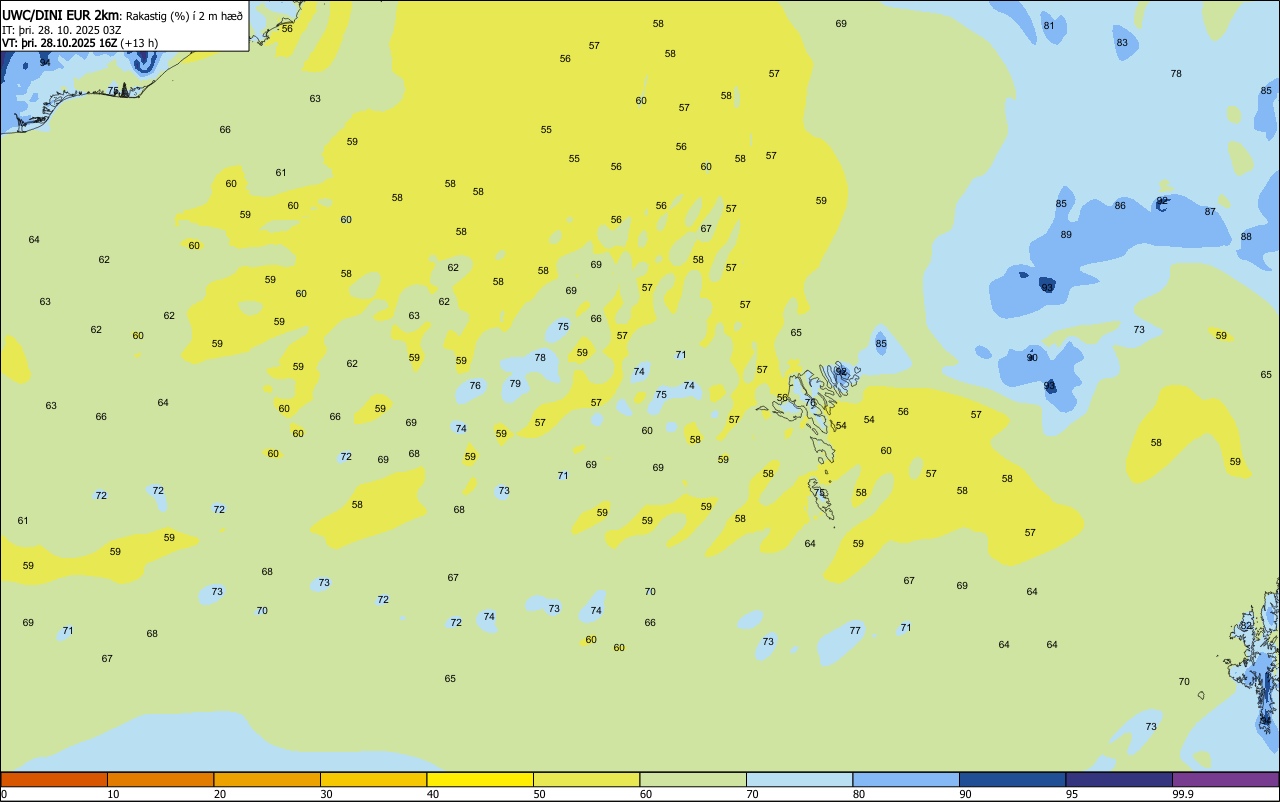The height and width of the screenshot is (802, 1280).
Task: Click the 'IT: þri. 28. 10. 2025 03Z' line
Action: click(62, 30)
